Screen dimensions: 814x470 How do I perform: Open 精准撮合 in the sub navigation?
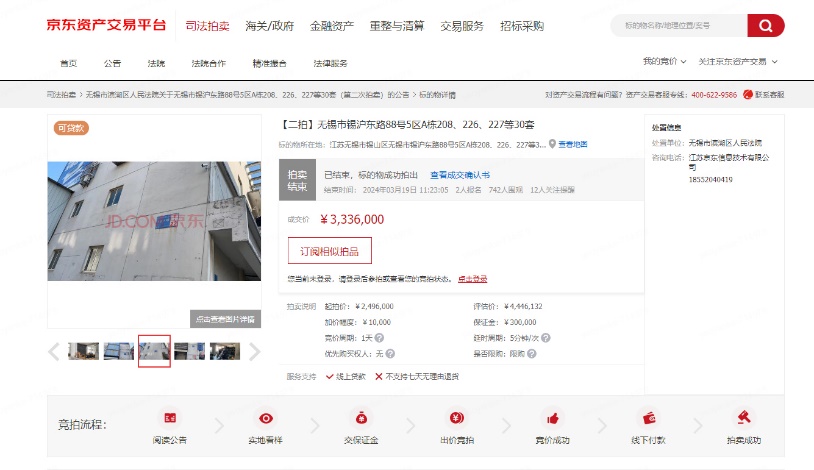[x=269, y=63]
